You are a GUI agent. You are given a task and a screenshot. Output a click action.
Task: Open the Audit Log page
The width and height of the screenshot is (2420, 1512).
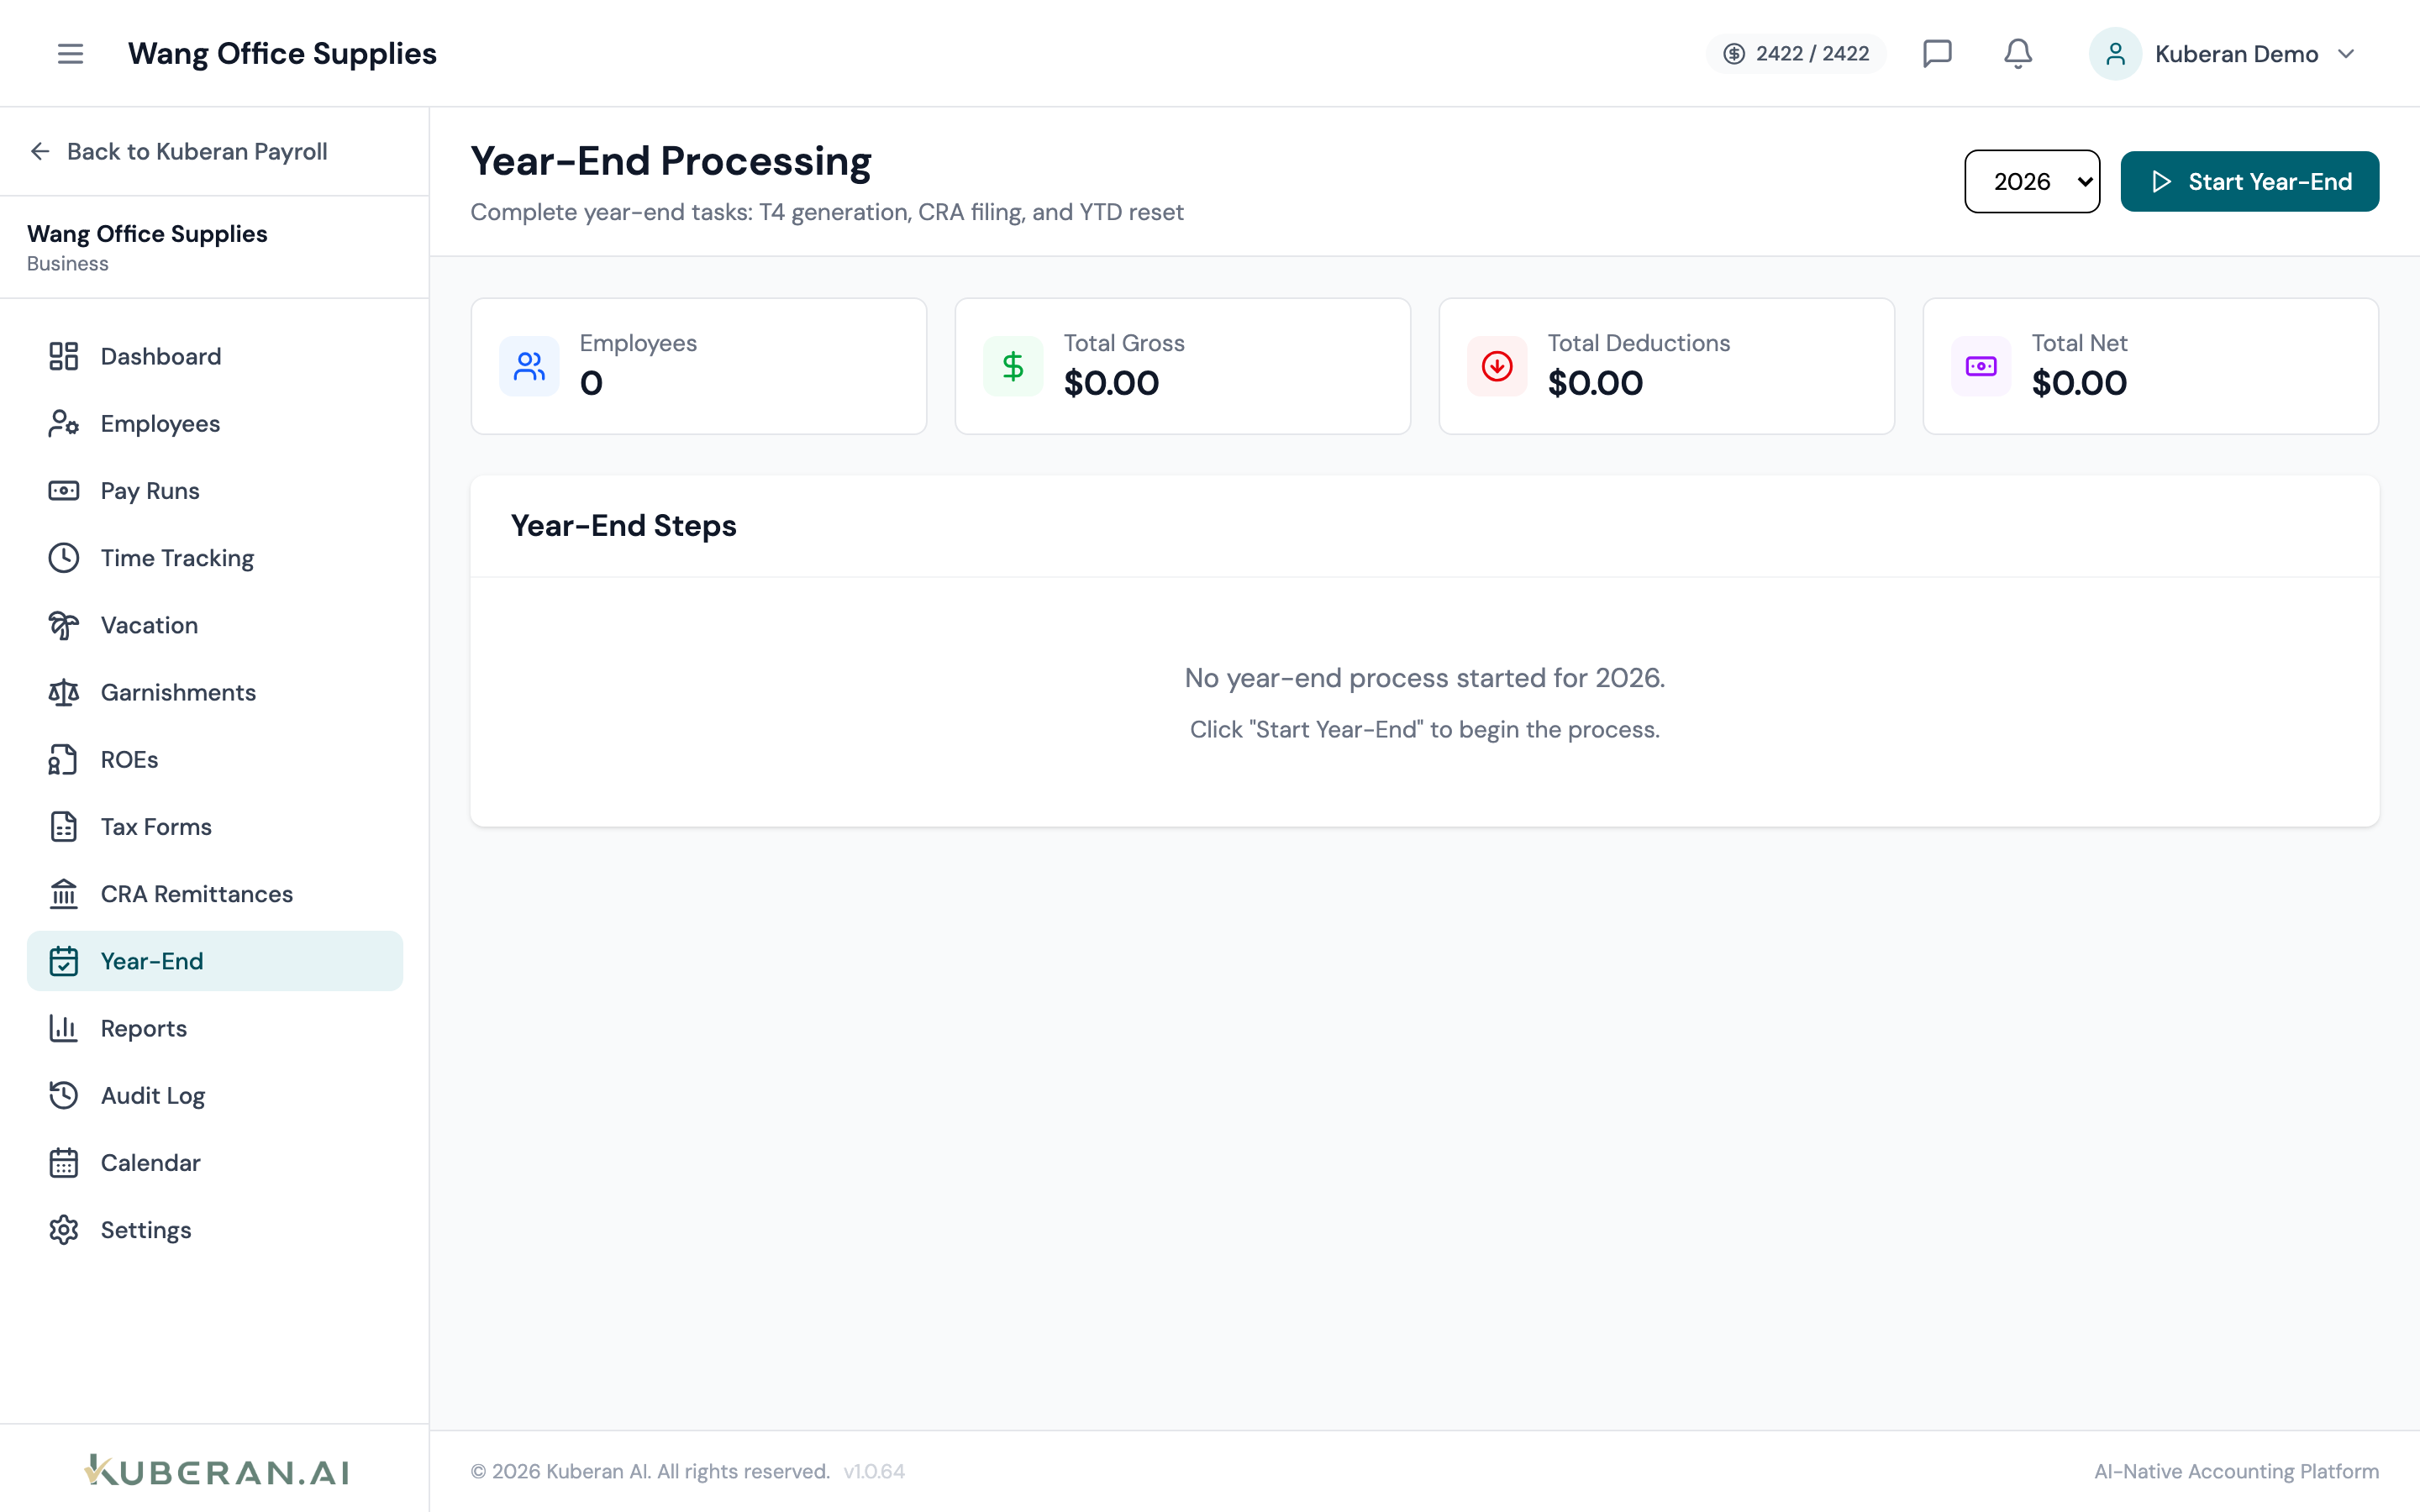[215, 1095]
